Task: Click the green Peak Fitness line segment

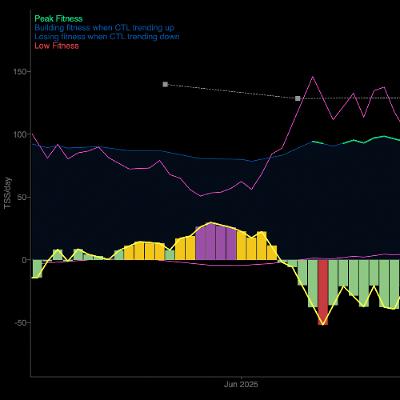Action: (x=318, y=143)
